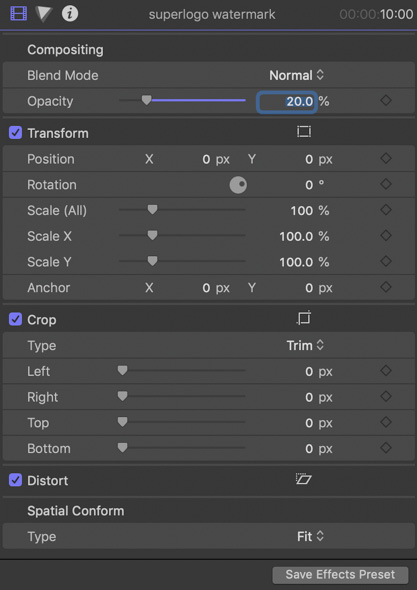
Task: Activate the Transform onscreen controls icon
Action: click(304, 131)
